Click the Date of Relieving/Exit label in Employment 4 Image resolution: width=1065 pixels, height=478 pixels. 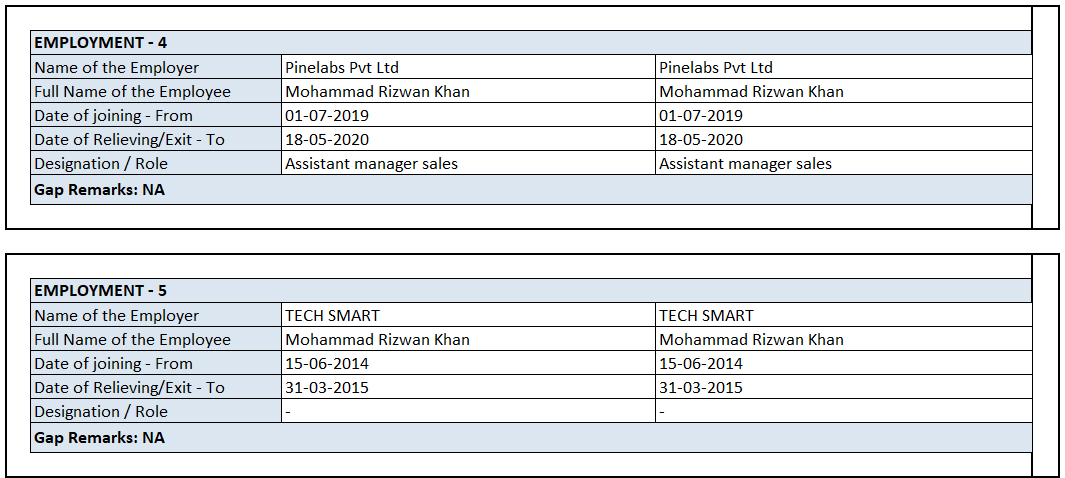[x=130, y=140]
